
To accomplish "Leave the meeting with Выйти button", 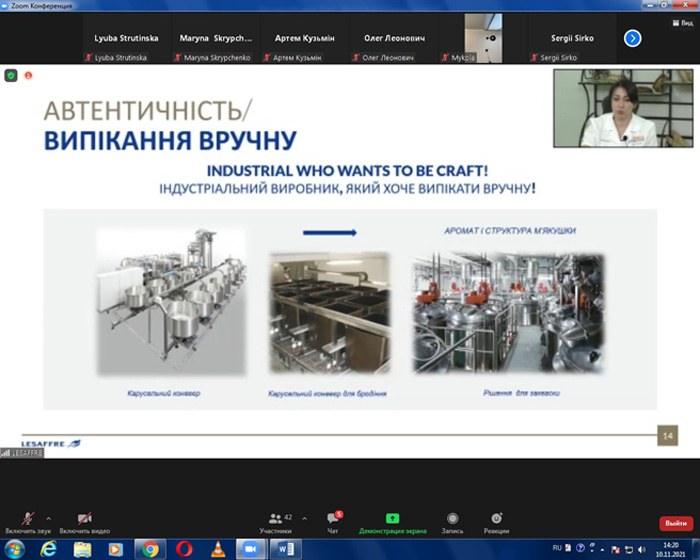I will (x=676, y=523).
